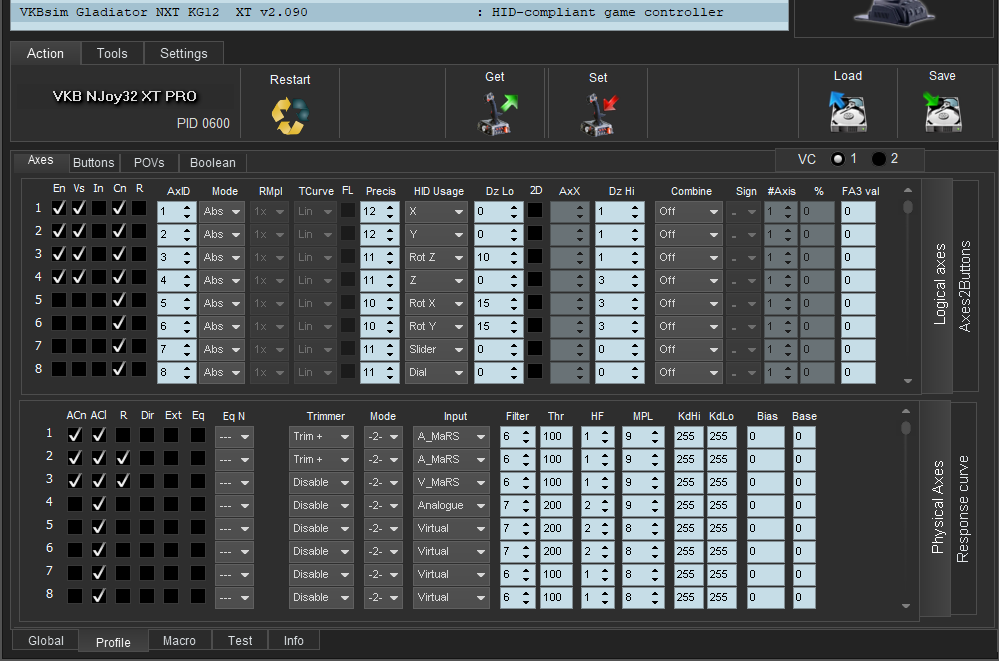Open the Settings tab

[x=183, y=54]
